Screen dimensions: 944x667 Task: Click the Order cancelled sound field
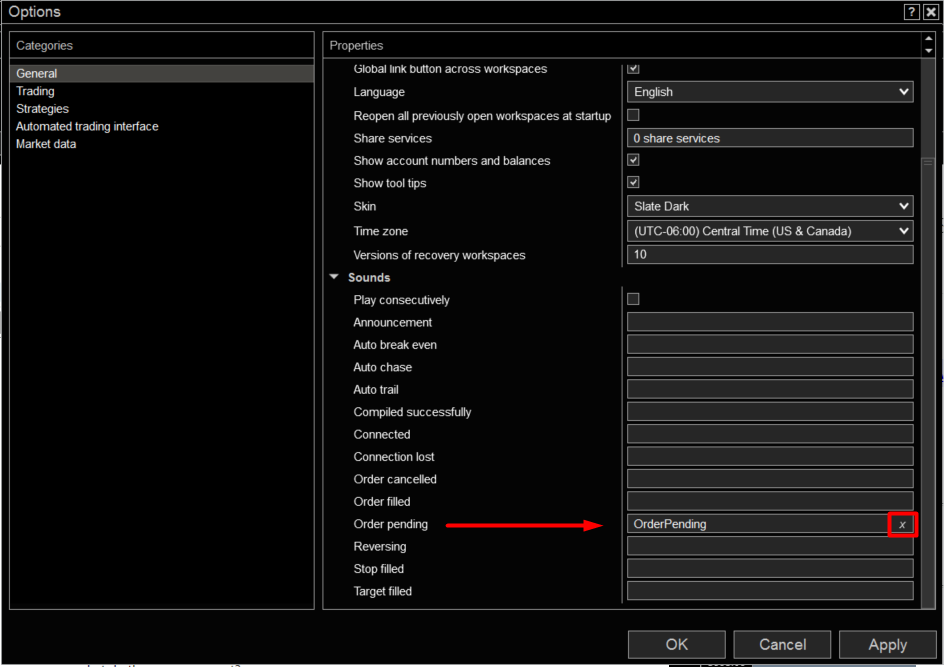[770, 479]
